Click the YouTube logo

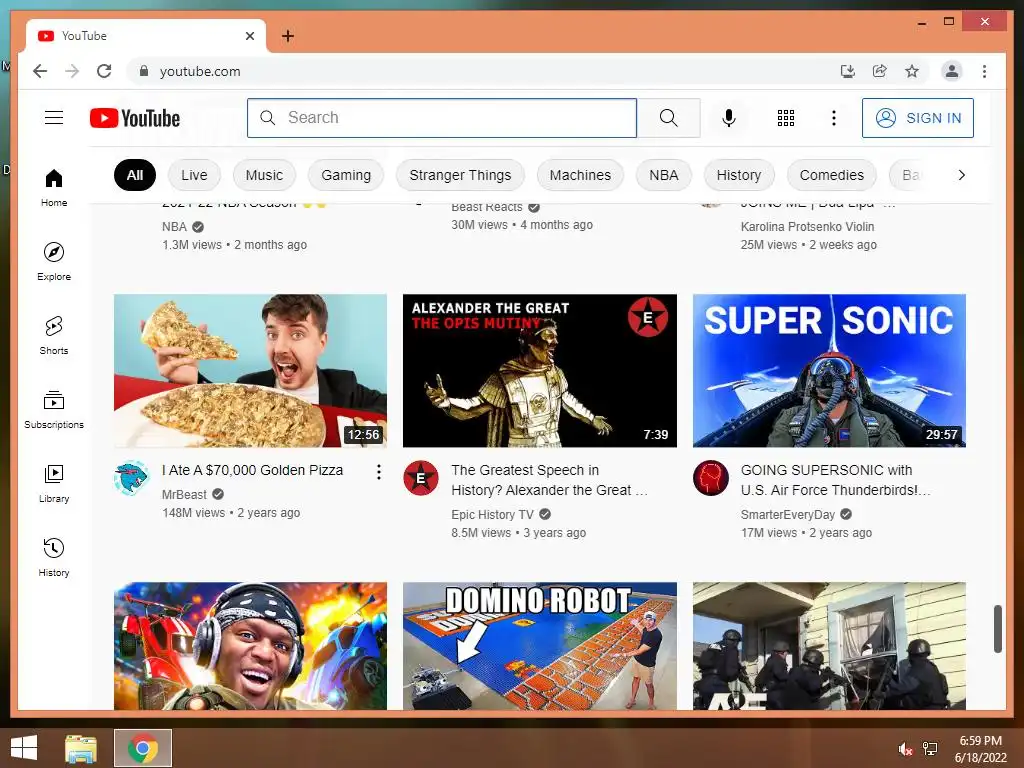click(x=135, y=118)
